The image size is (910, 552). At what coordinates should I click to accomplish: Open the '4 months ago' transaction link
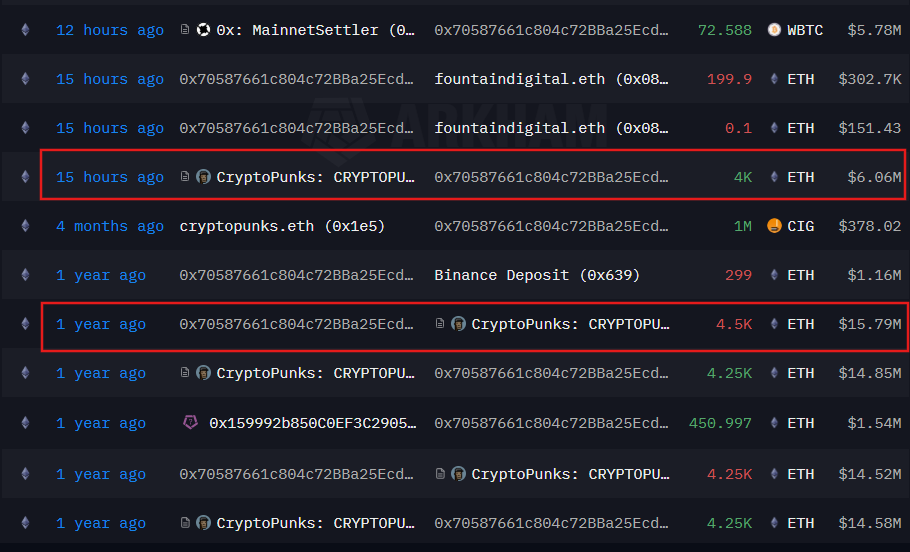110,226
